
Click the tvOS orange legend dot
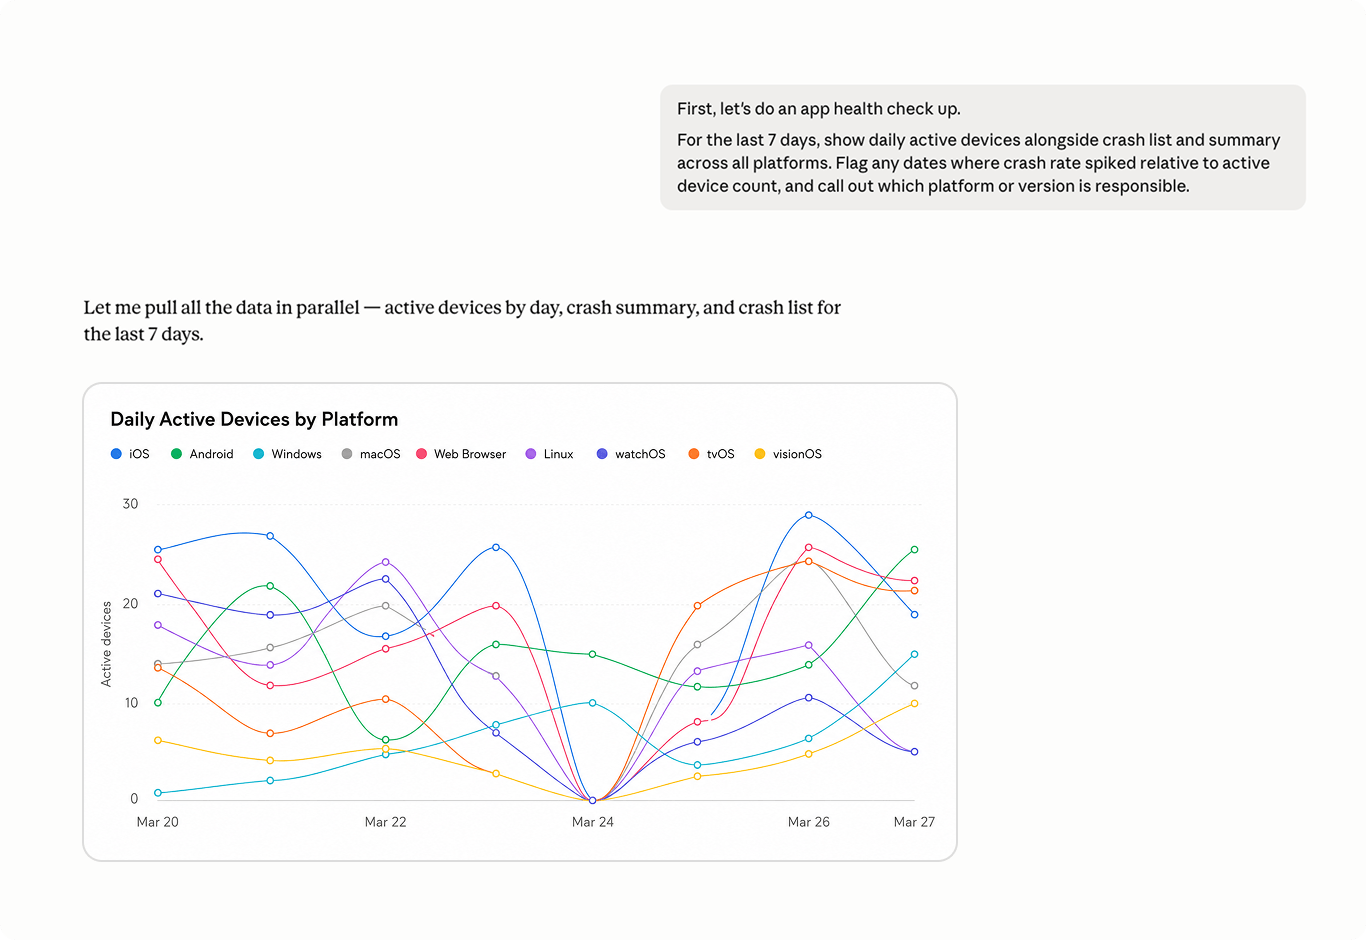point(694,454)
